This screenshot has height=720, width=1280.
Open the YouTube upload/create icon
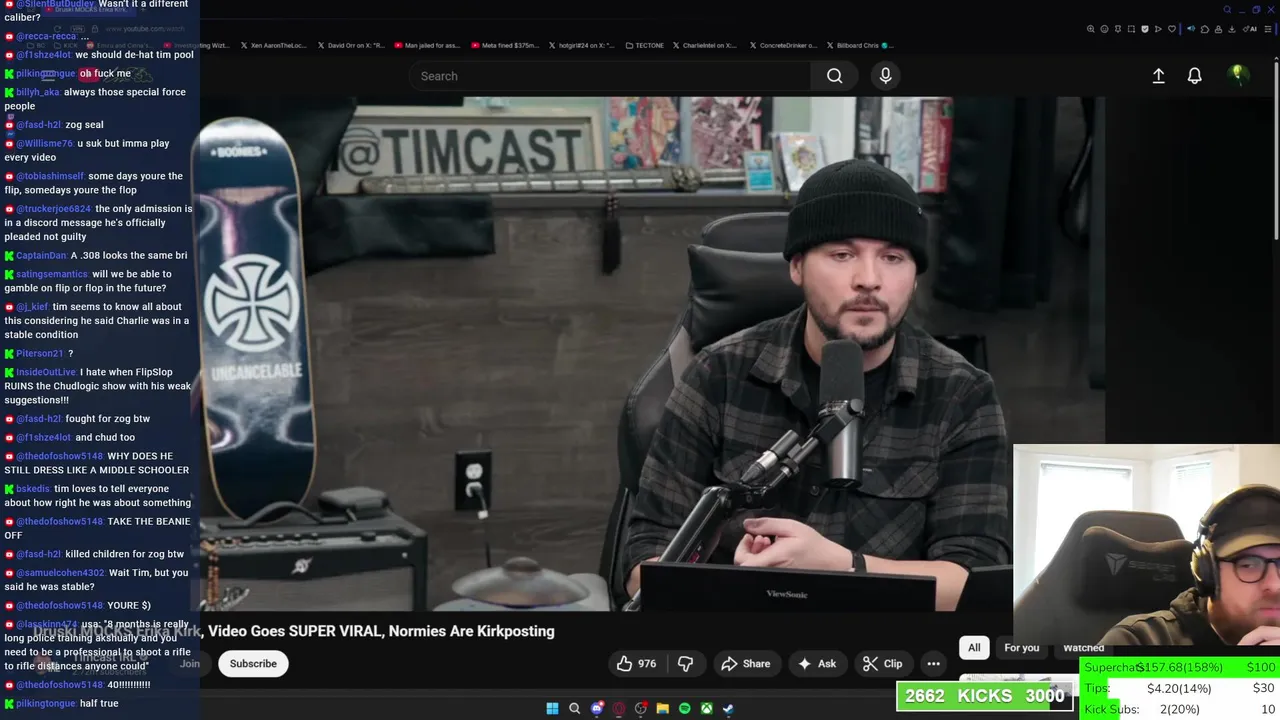[x=1158, y=76]
